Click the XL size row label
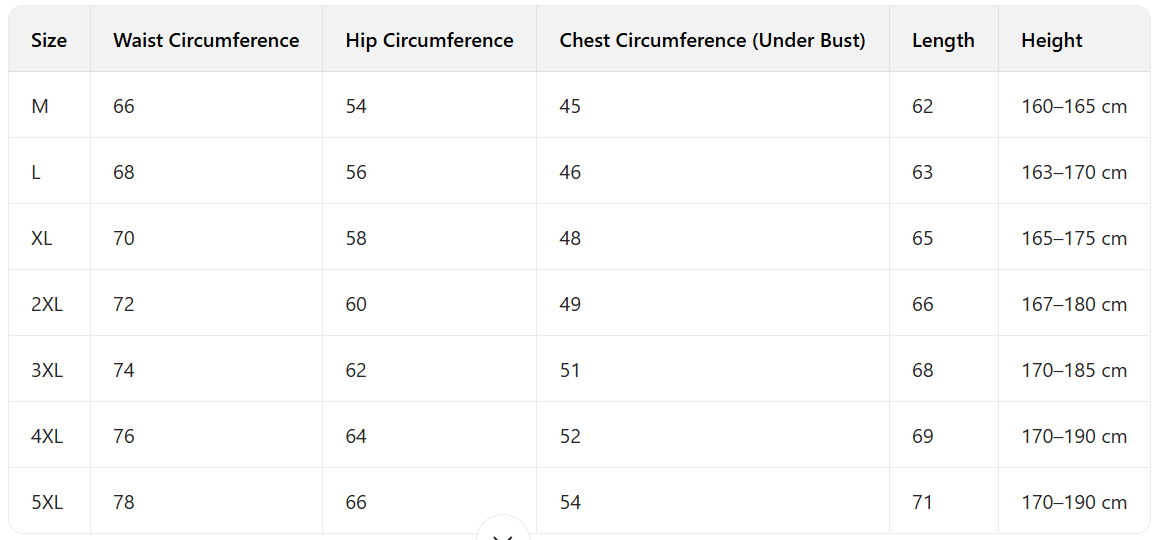The width and height of the screenshot is (1160, 540). [x=41, y=238]
